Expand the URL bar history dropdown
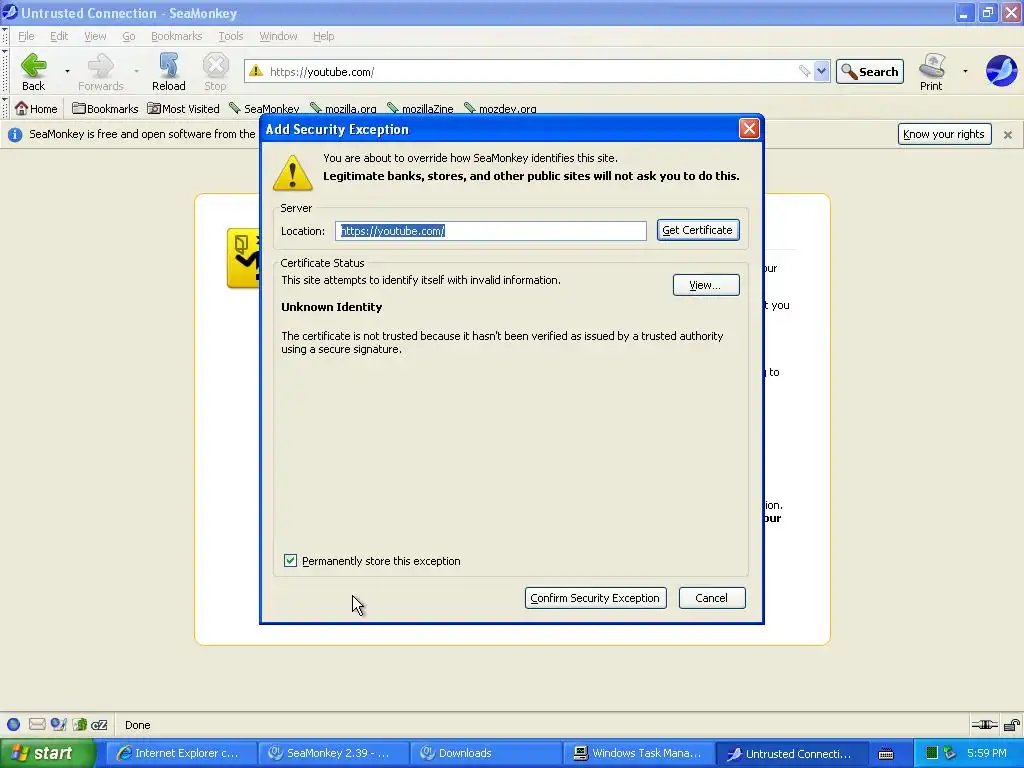This screenshot has width=1024, height=768. tap(822, 71)
